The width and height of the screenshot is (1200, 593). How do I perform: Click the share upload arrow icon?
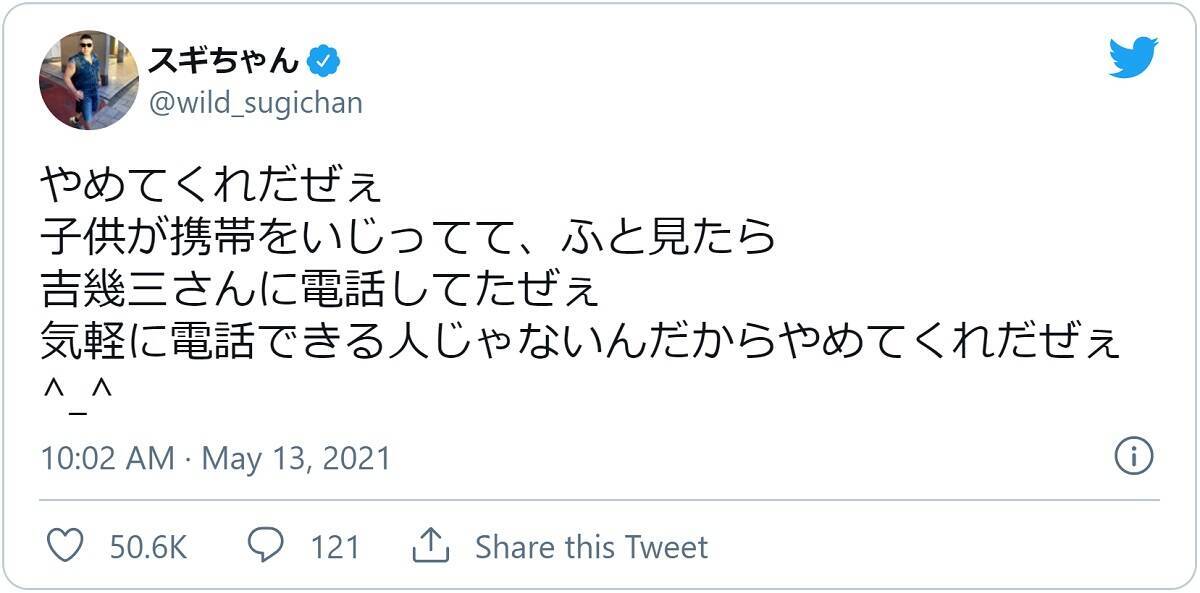pyautogui.click(x=430, y=546)
